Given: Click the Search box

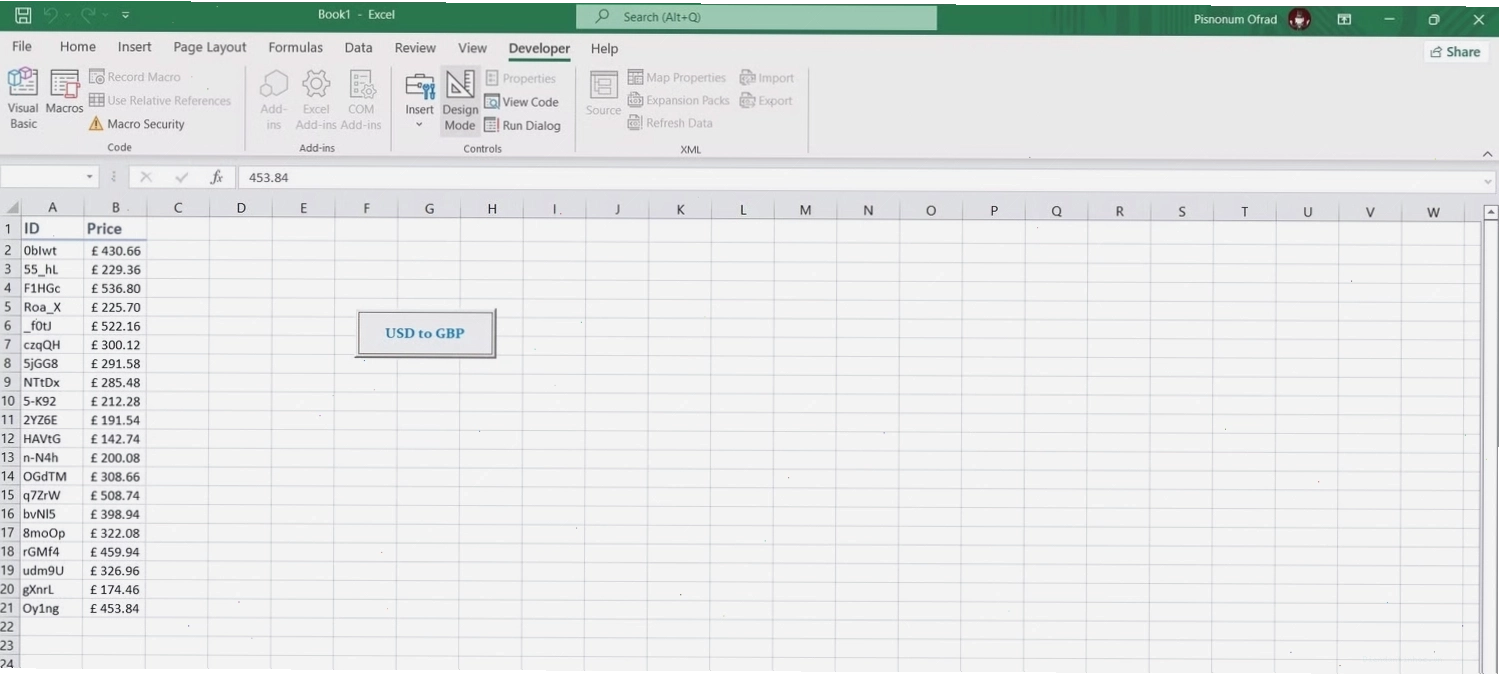Looking at the screenshot, I should coord(756,17).
